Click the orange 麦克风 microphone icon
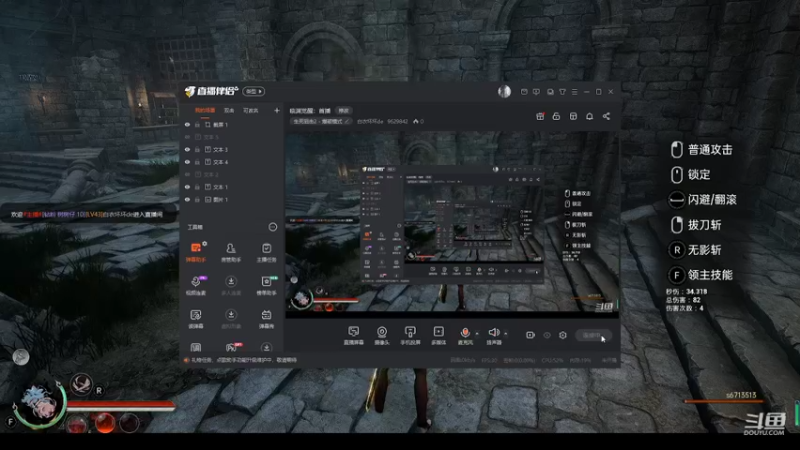The height and width of the screenshot is (450, 800). [465, 335]
